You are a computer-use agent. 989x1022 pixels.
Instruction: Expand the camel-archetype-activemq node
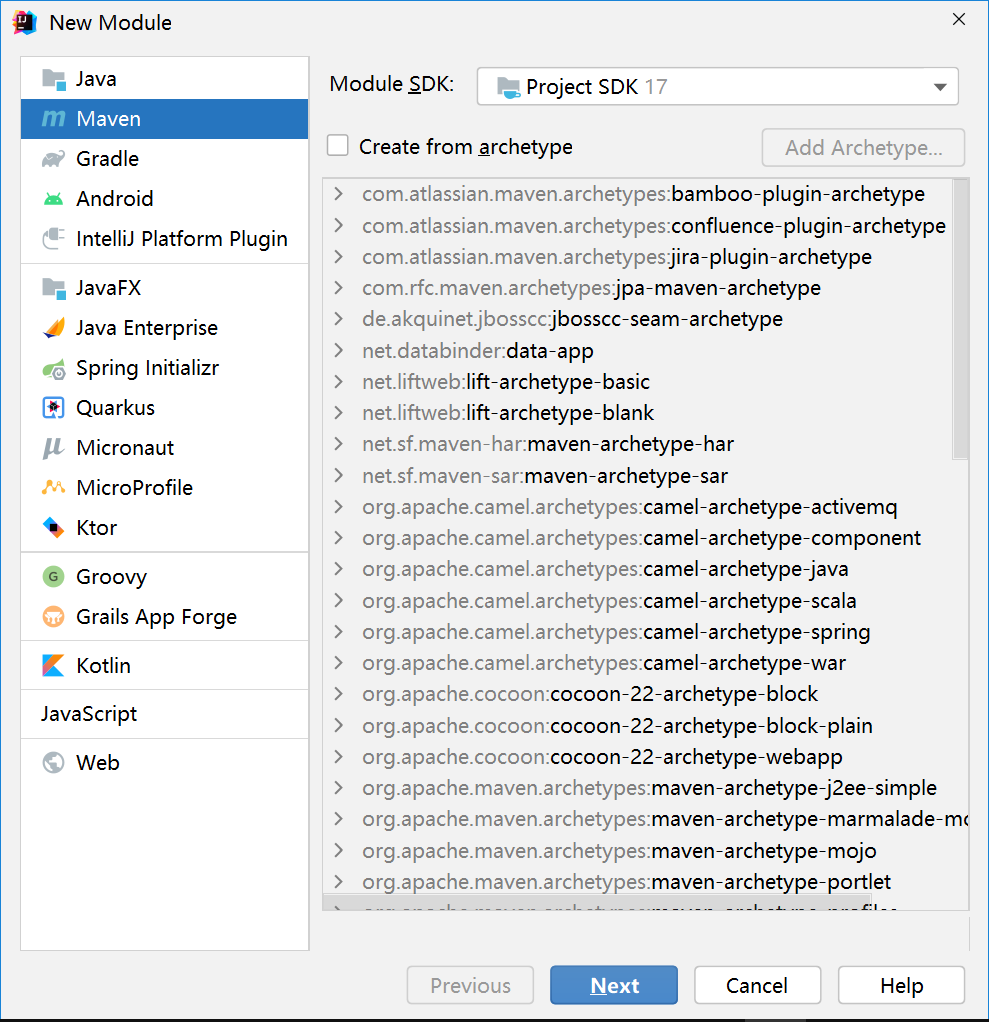click(338, 506)
